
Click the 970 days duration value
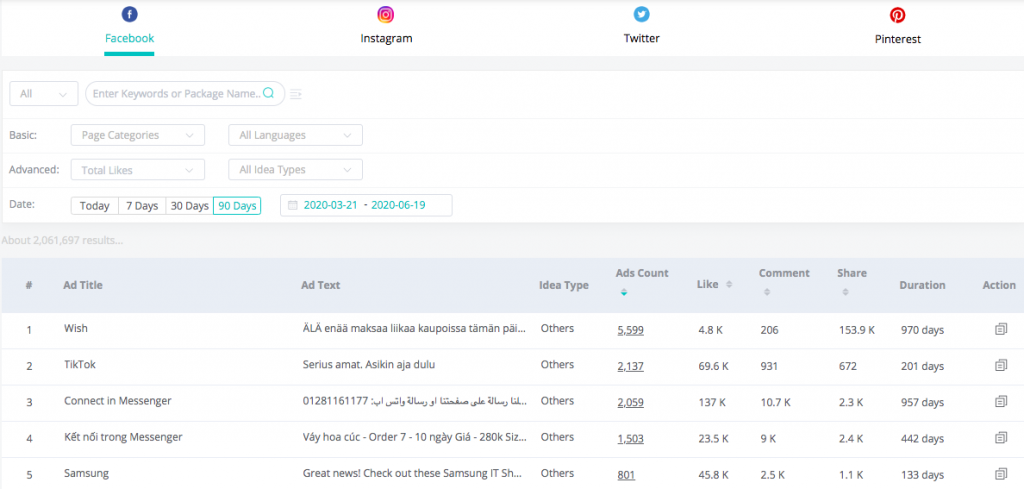coord(922,330)
